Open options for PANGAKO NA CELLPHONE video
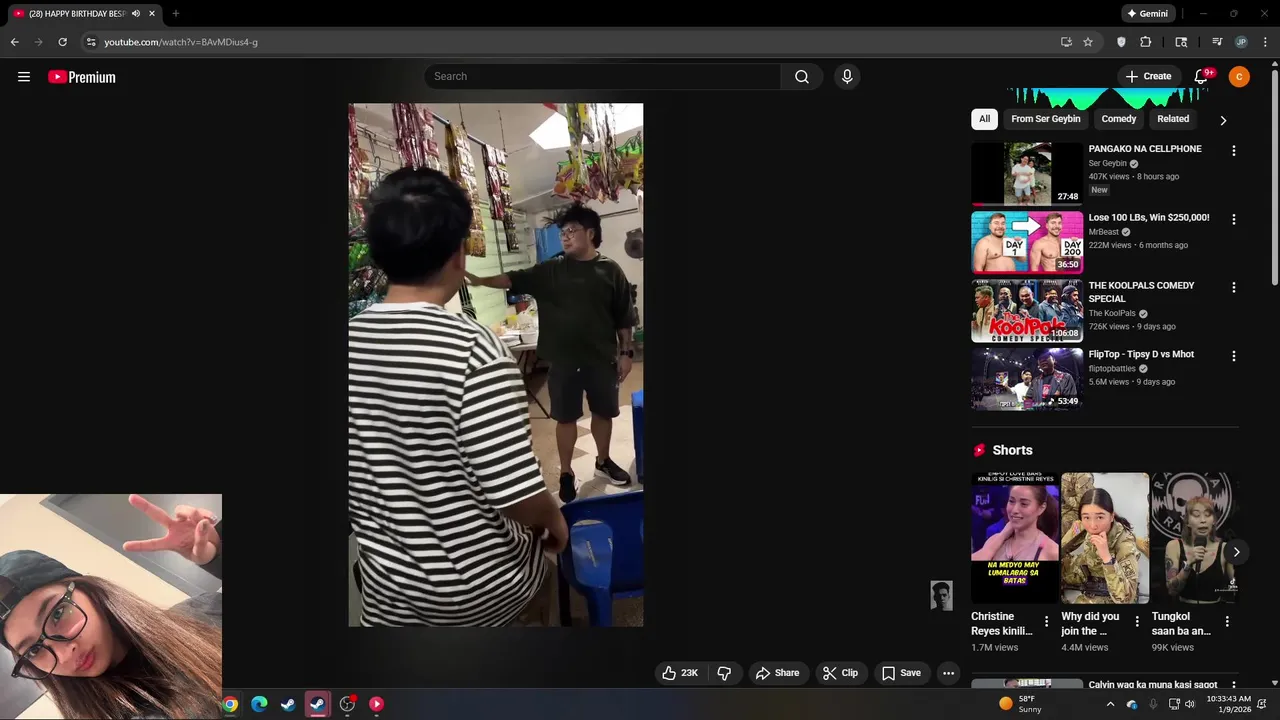The height and width of the screenshot is (720, 1280). tap(1233, 151)
